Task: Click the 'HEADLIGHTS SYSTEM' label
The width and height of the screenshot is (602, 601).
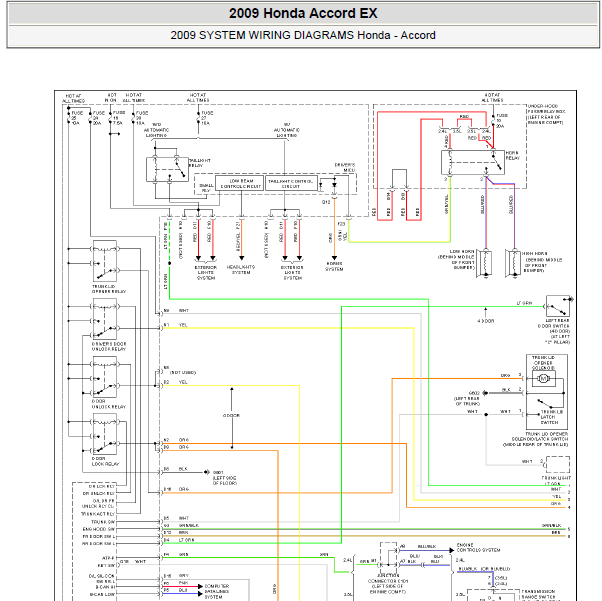Action: (x=241, y=270)
